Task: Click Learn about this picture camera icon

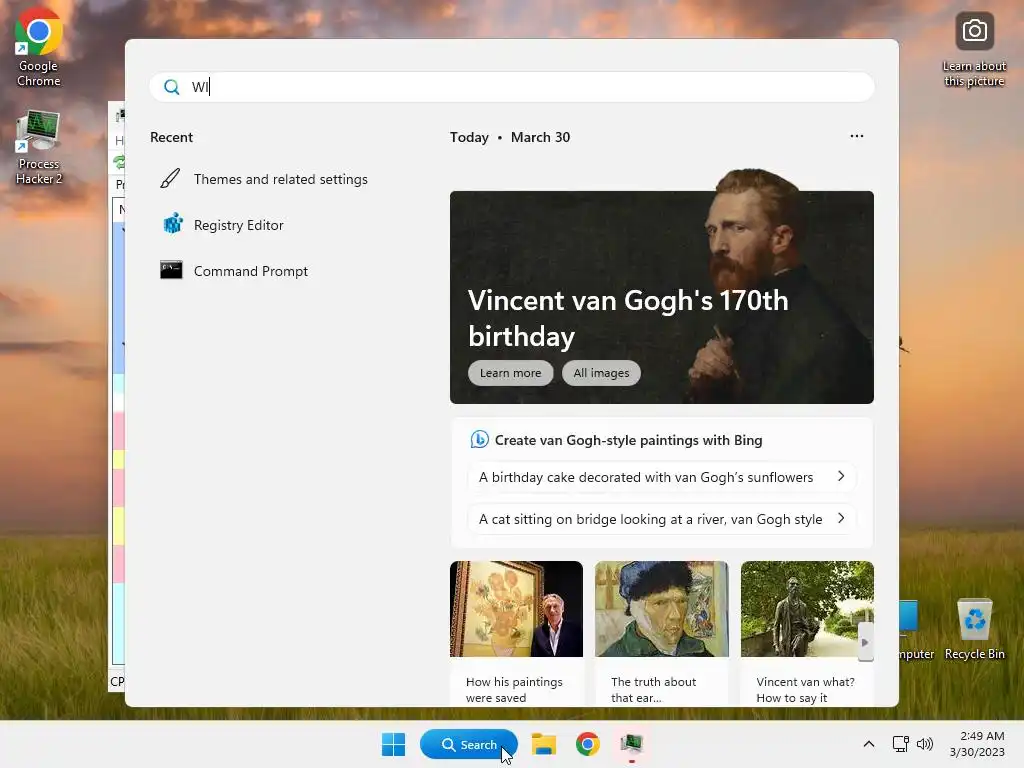Action: click(974, 31)
